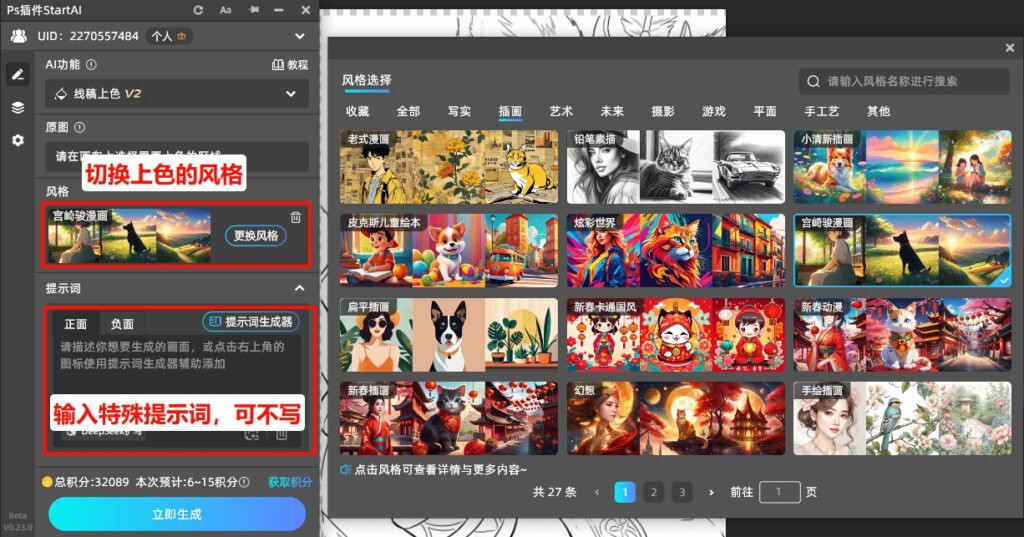Image resolution: width=1024 pixels, height=537 pixels.
Task: Choose 宫崎骏漫画 style in the dialog grid
Action: (x=903, y=250)
